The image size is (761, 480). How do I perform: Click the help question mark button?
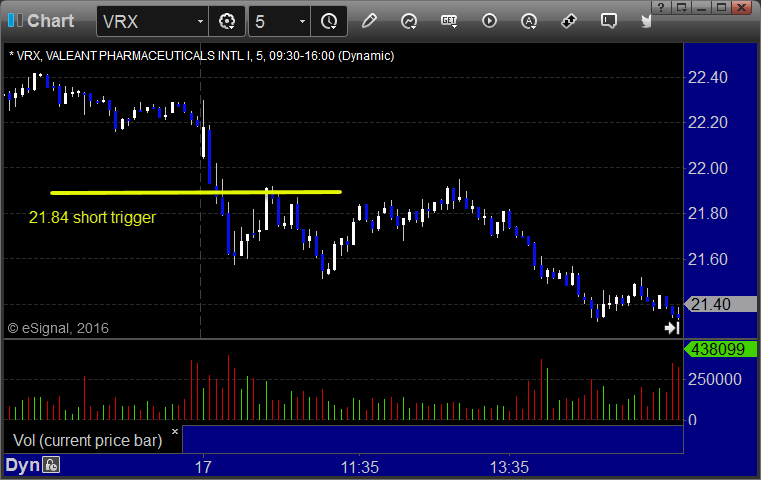click(x=661, y=7)
